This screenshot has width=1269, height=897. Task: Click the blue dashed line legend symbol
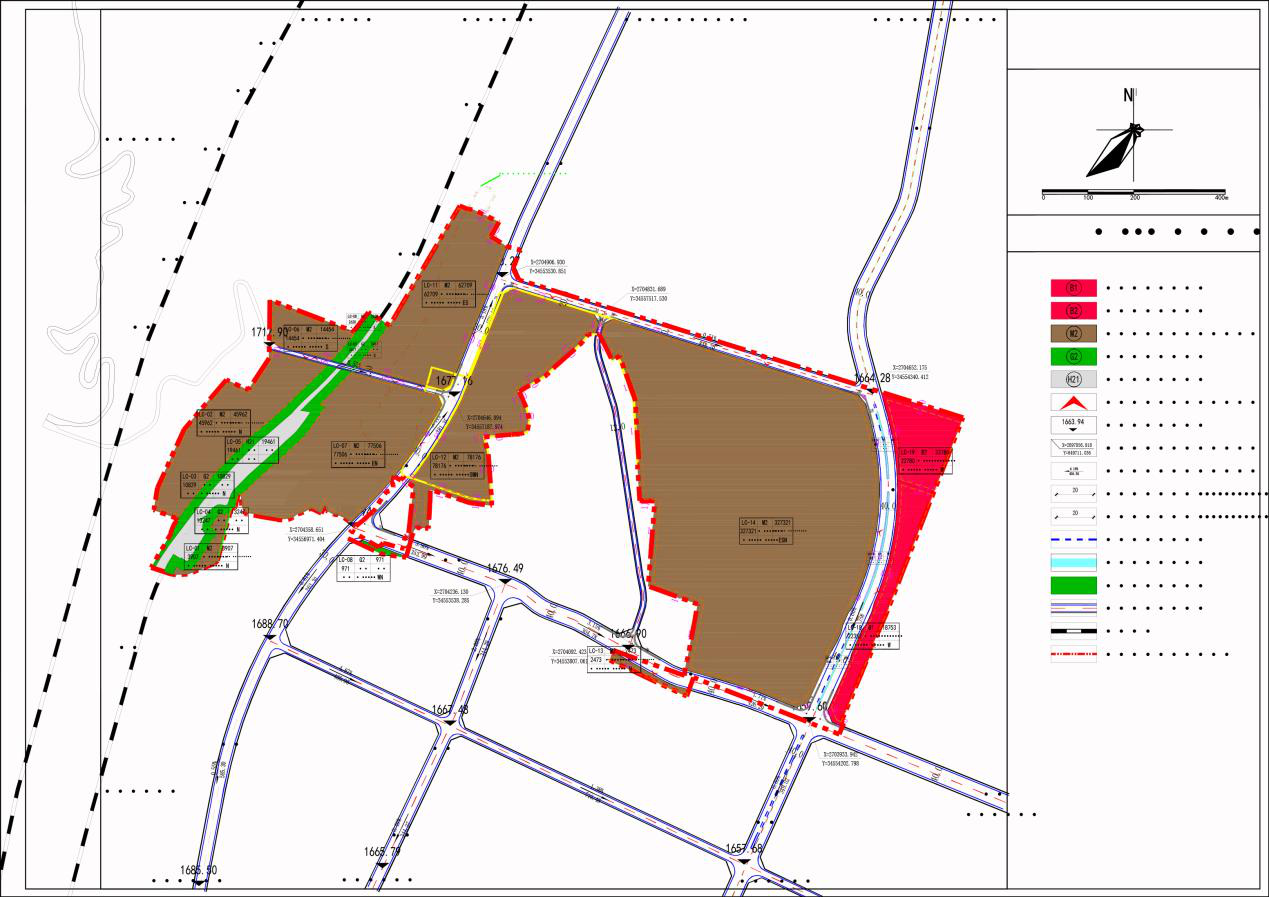pyautogui.click(x=1073, y=539)
